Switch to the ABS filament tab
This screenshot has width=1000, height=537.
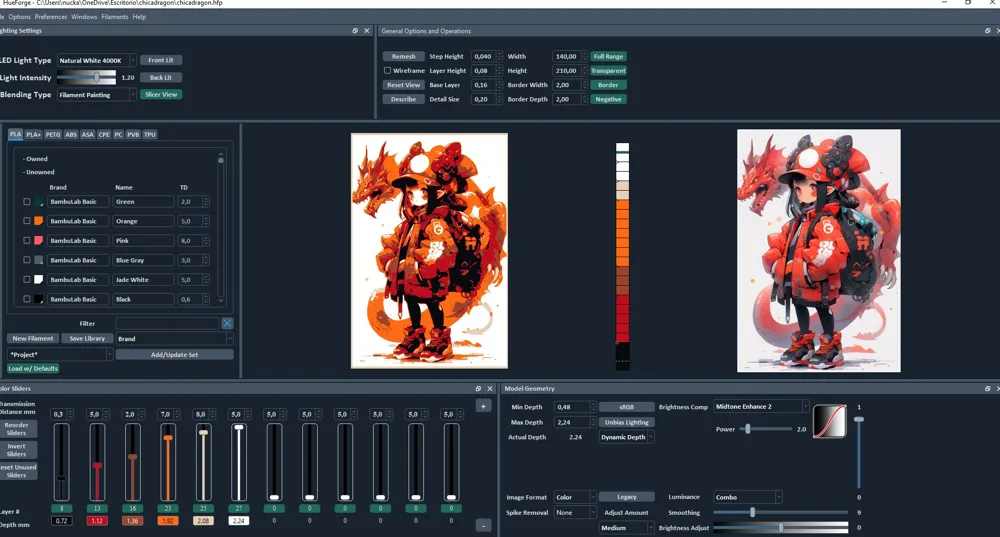tap(71, 135)
